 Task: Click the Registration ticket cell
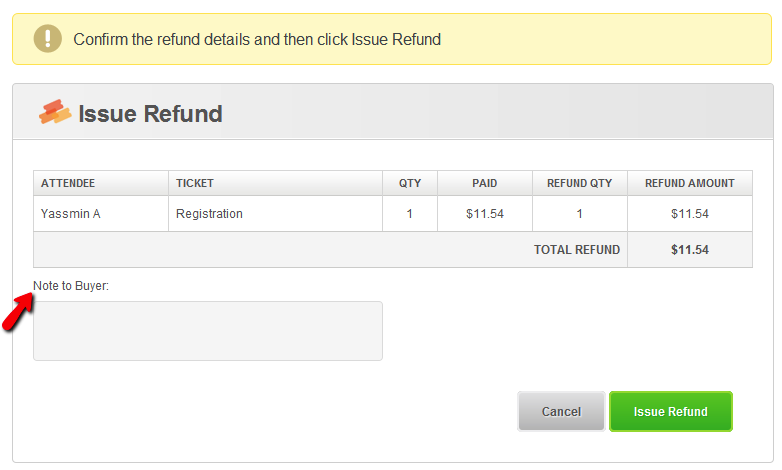click(x=275, y=214)
